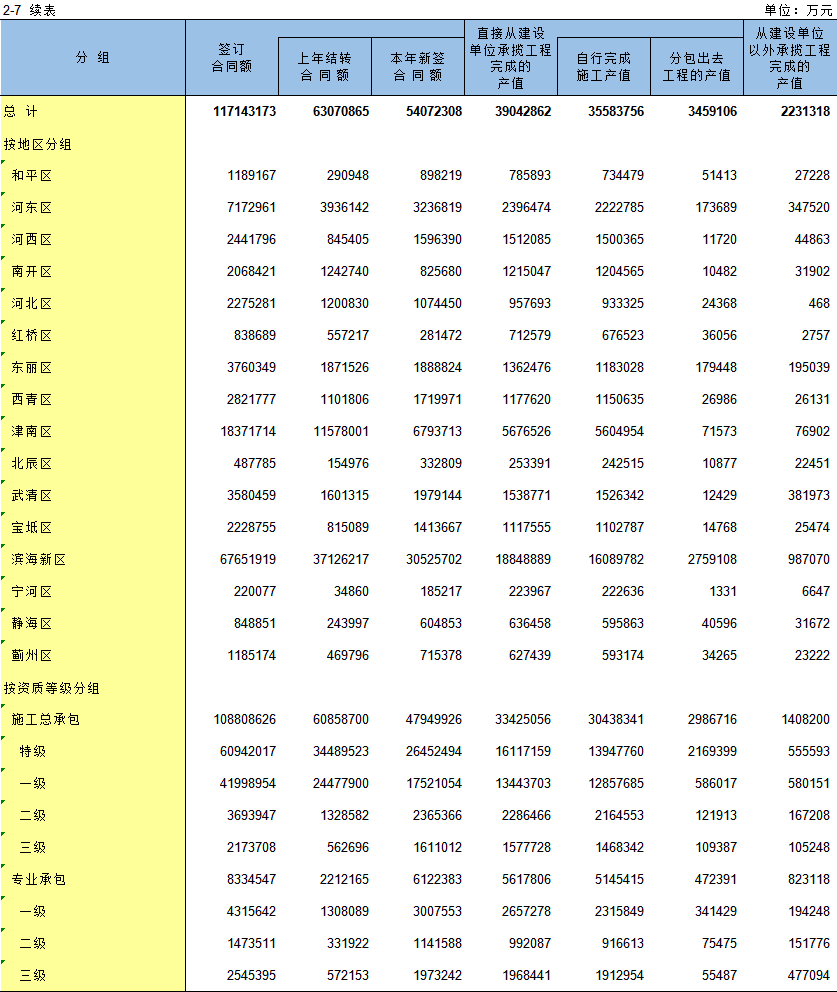
Task: Click 河北区 value 468 in last column
Action: (819, 304)
